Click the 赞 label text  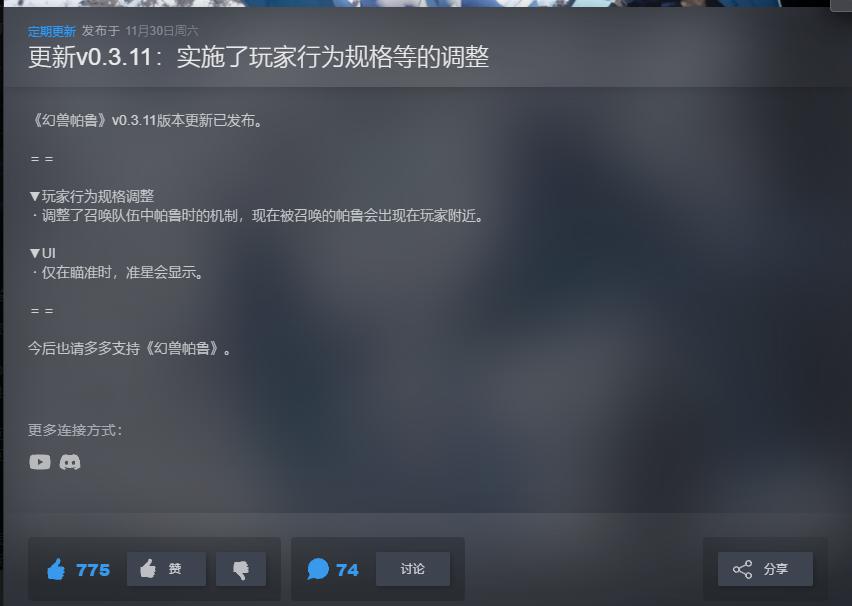(x=174, y=569)
